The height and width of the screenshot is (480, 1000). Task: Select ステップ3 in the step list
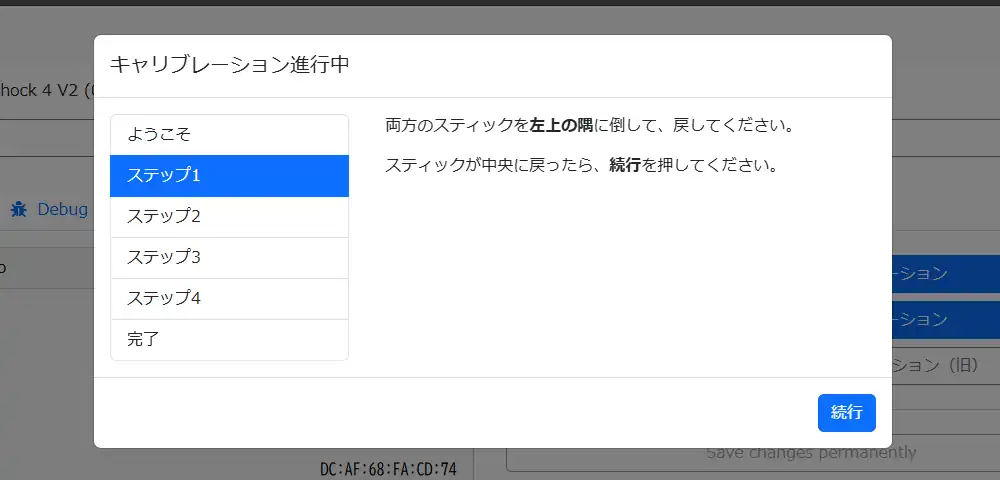tap(230, 258)
